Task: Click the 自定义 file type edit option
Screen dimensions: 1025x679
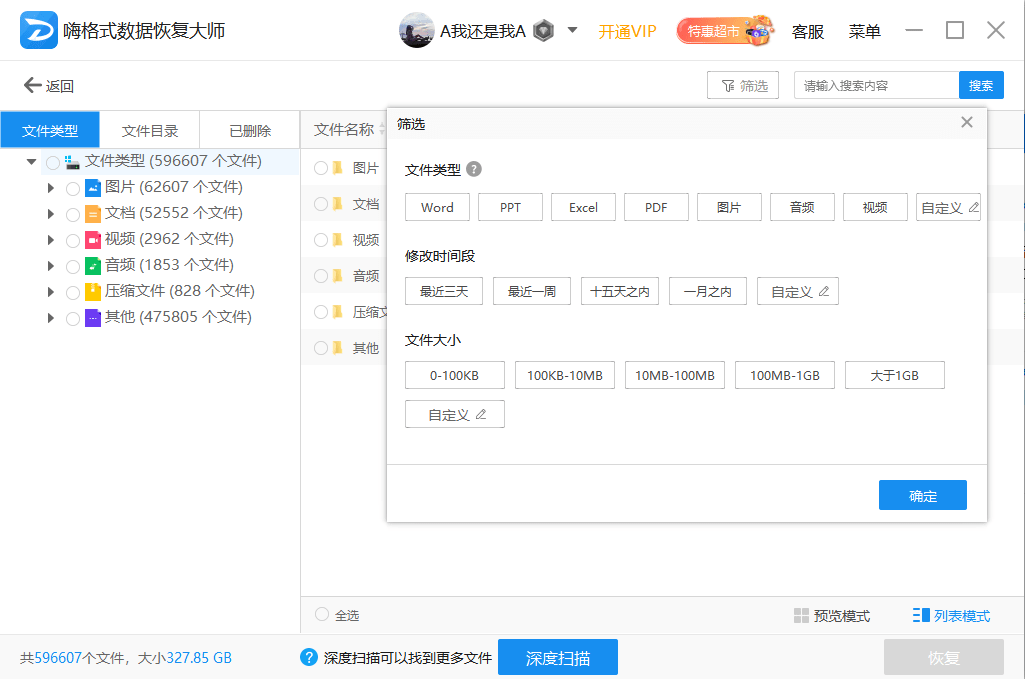Action: 949,207
